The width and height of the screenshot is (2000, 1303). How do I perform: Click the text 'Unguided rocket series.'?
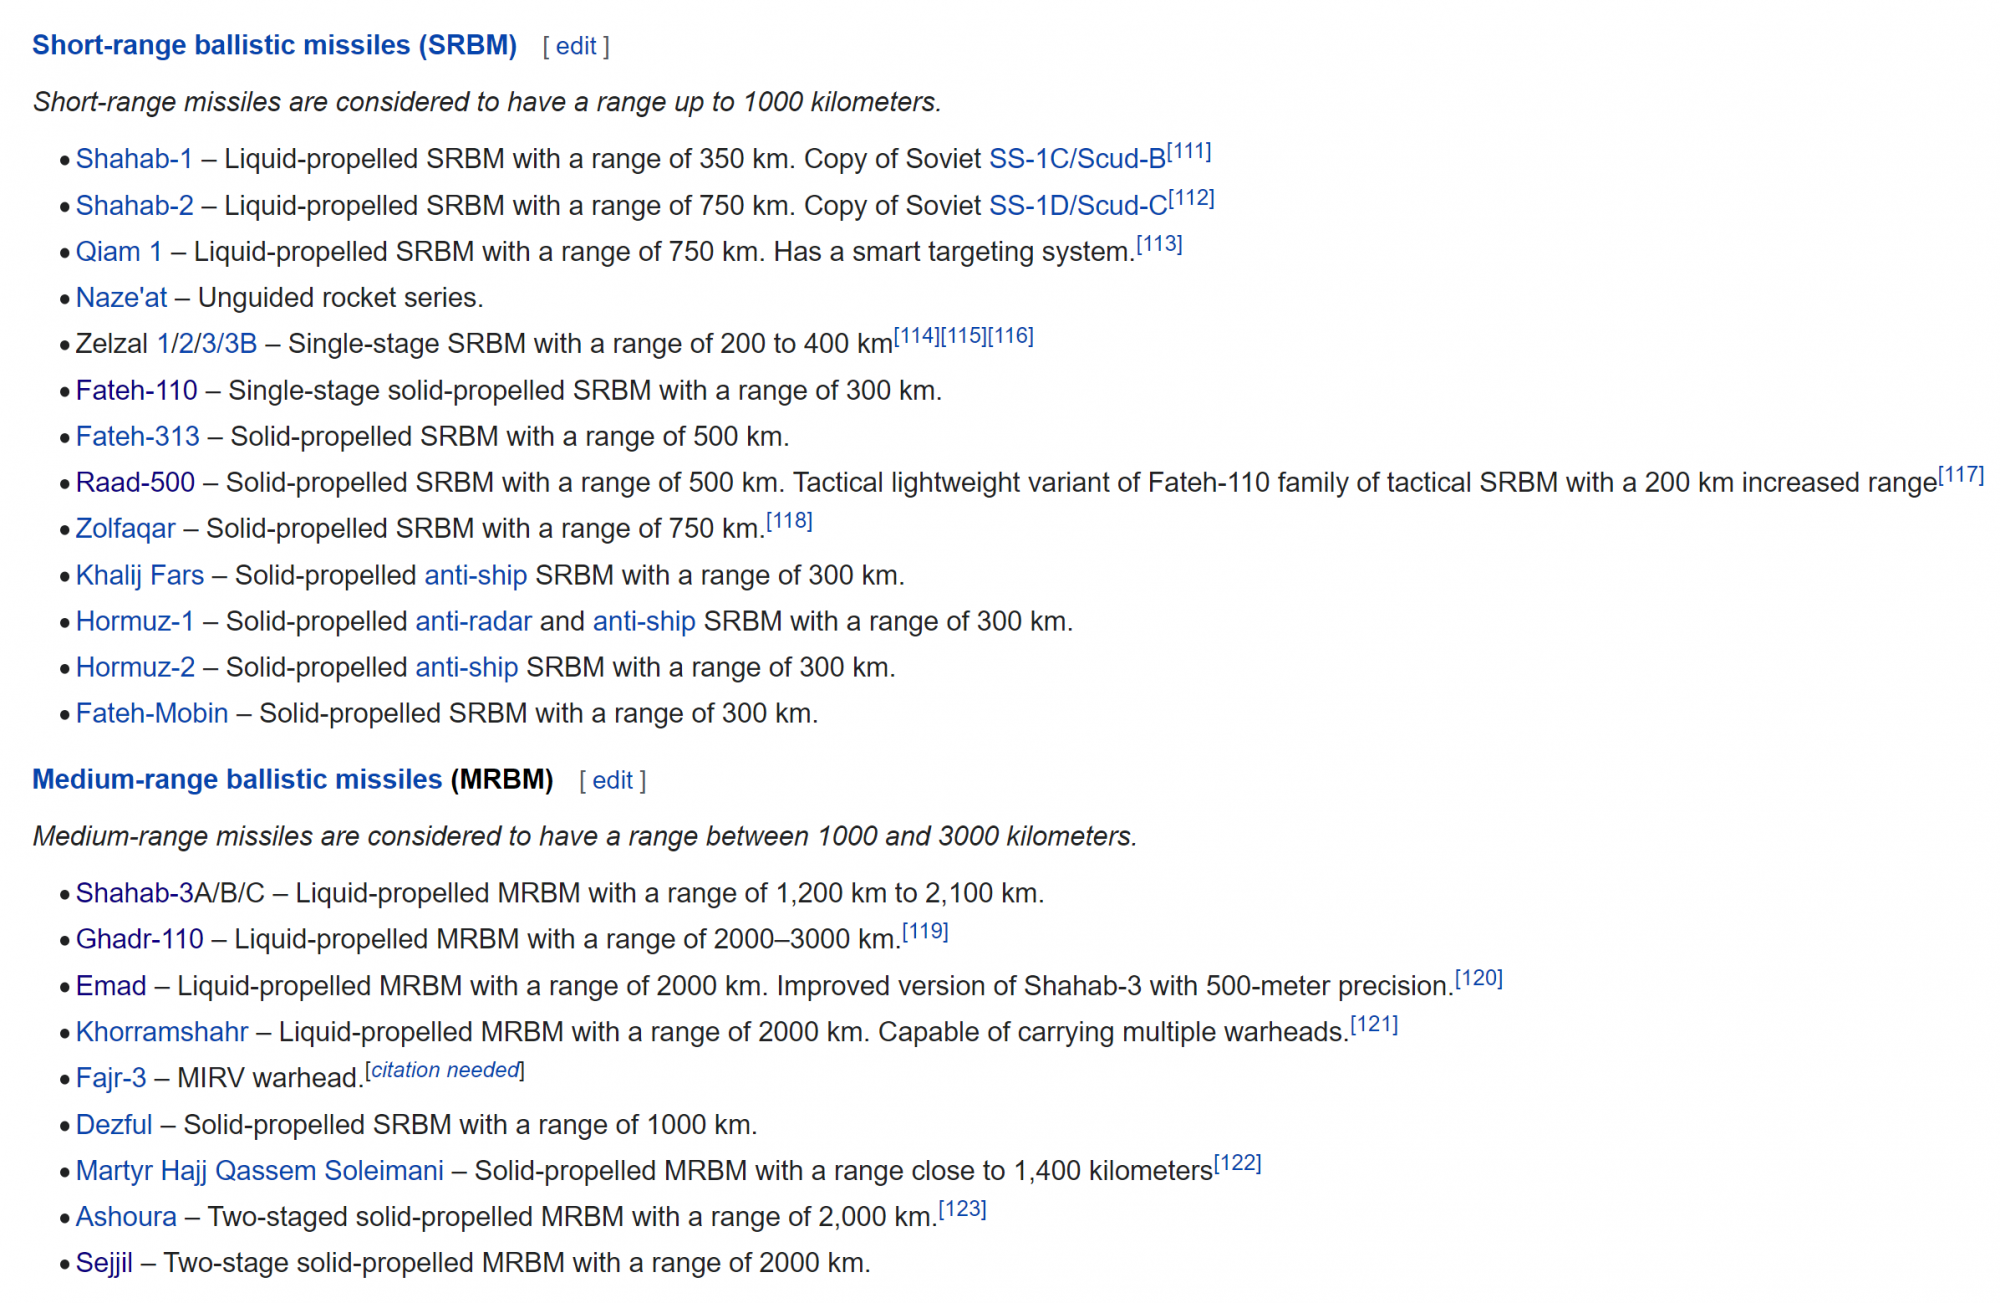click(341, 298)
